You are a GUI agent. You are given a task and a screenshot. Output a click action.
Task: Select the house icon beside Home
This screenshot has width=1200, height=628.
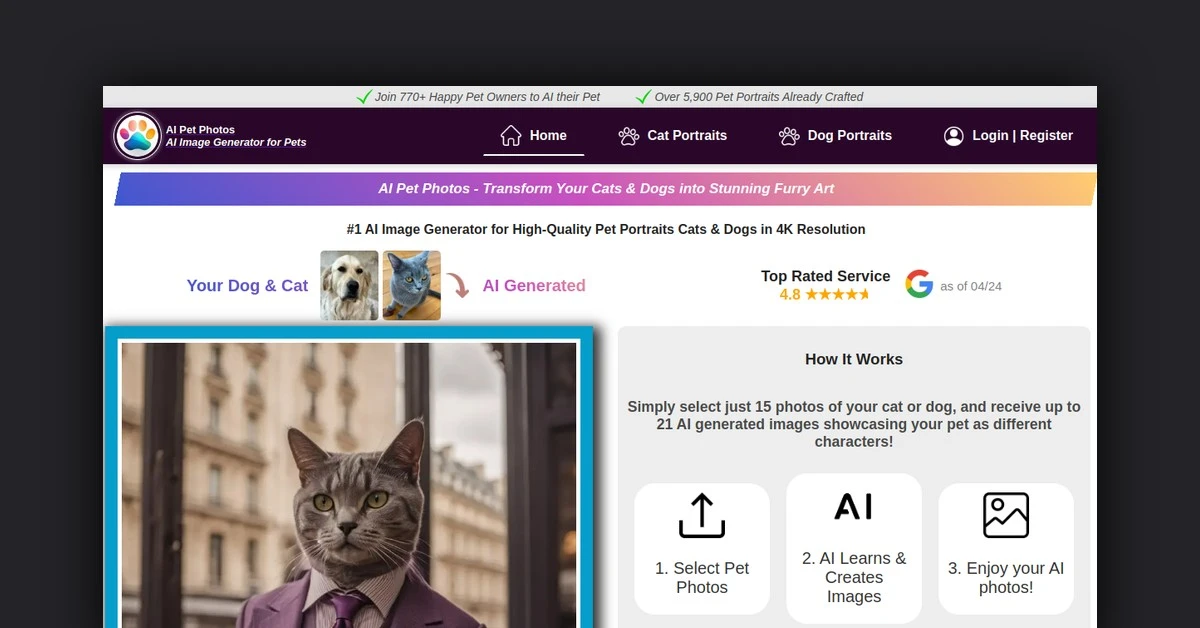[510, 134]
